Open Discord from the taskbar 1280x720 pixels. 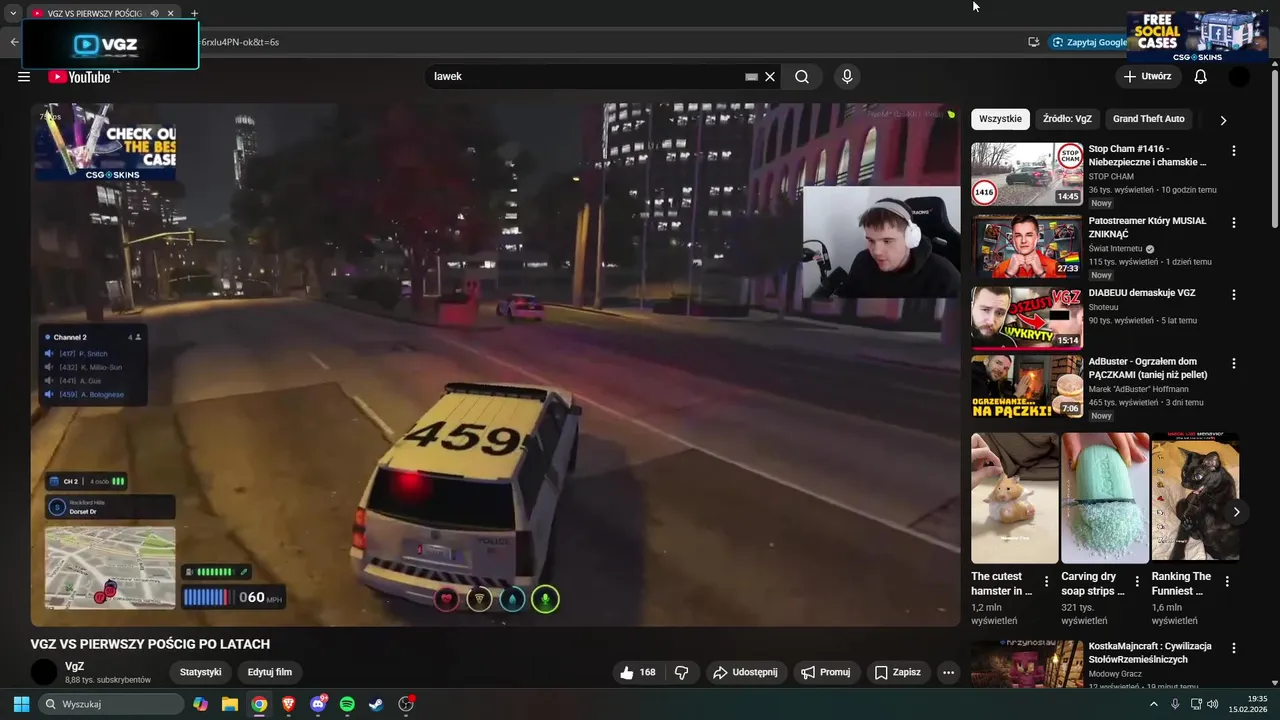[x=318, y=704]
